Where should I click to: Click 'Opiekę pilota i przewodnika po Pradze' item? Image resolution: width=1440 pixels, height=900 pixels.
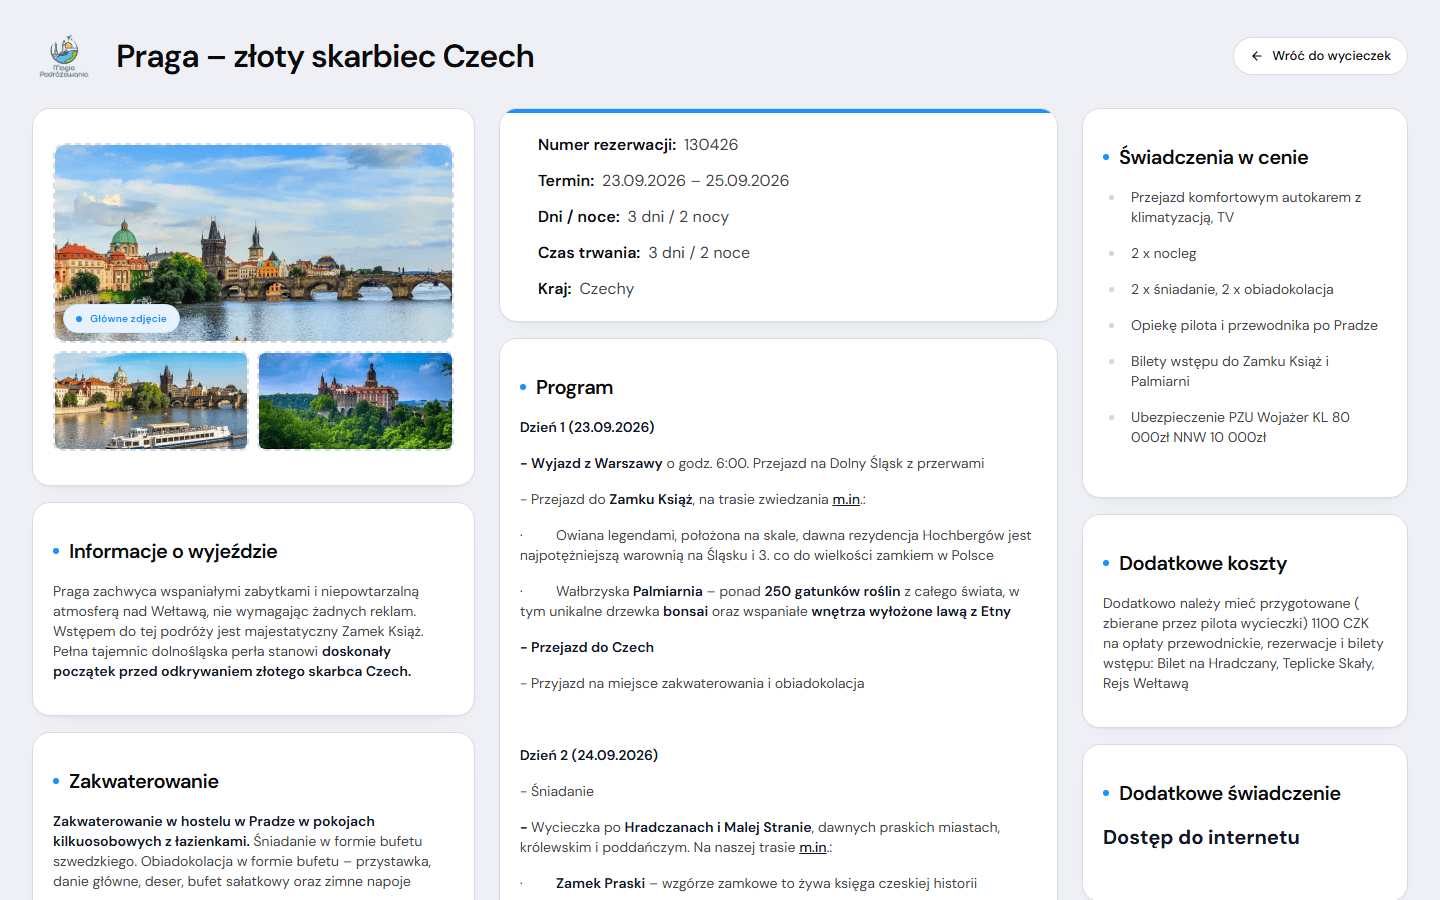coord(1254,325)
